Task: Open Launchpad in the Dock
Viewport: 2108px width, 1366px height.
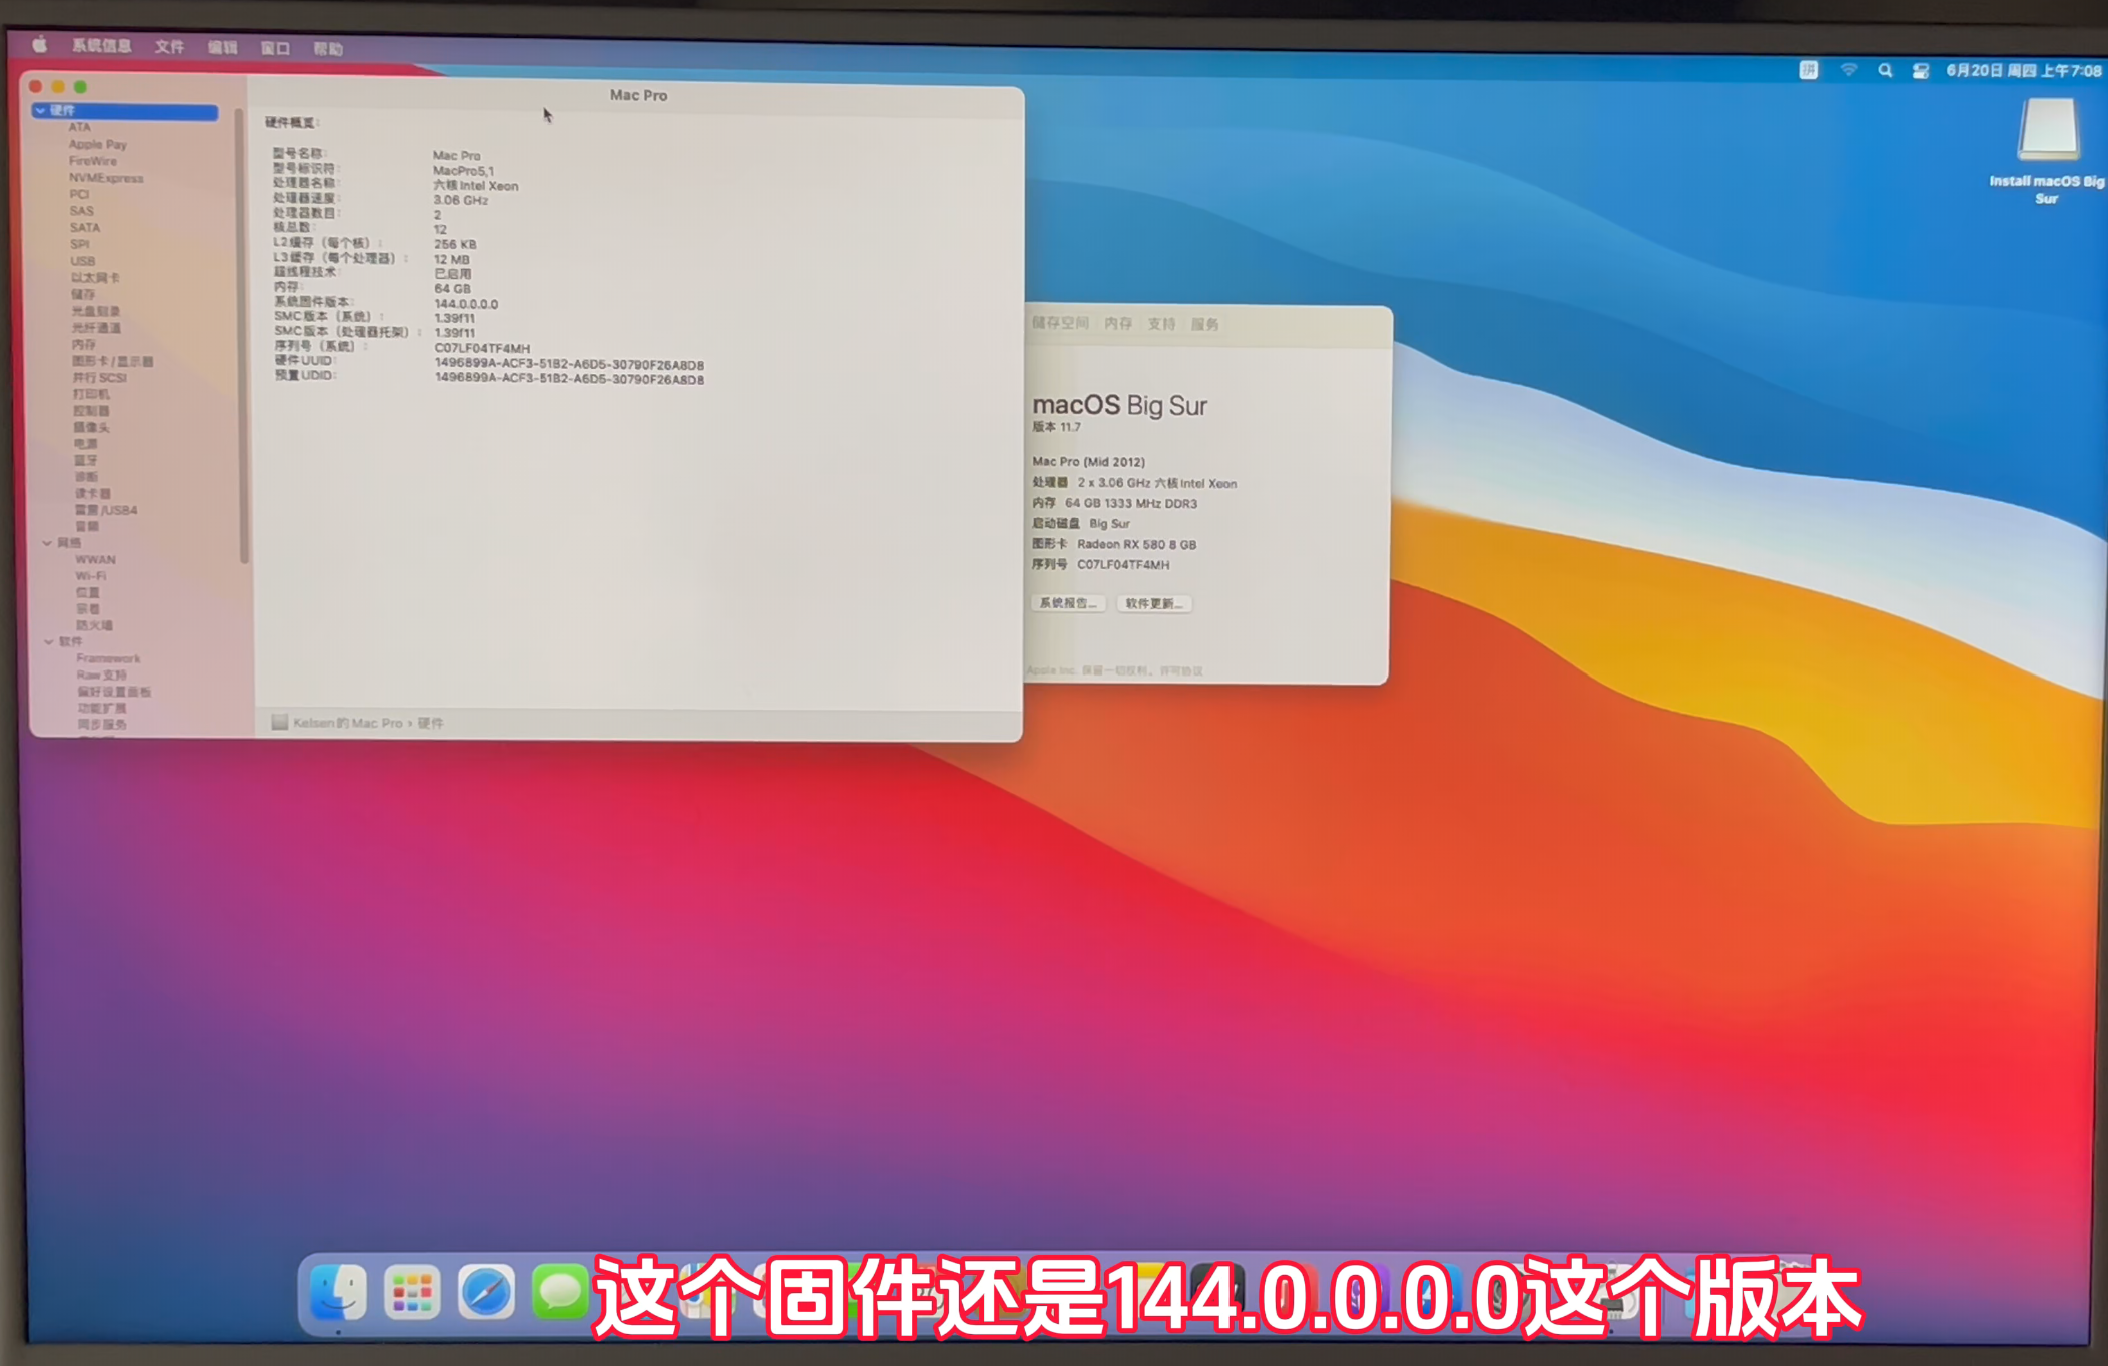Action: point(412,1293)
